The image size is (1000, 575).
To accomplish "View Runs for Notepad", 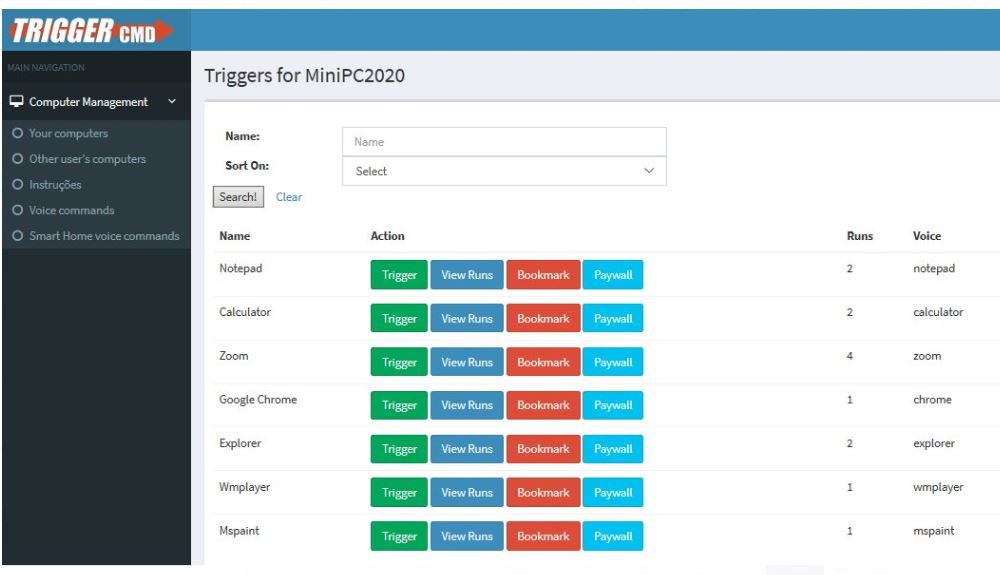I will point(467,275).
